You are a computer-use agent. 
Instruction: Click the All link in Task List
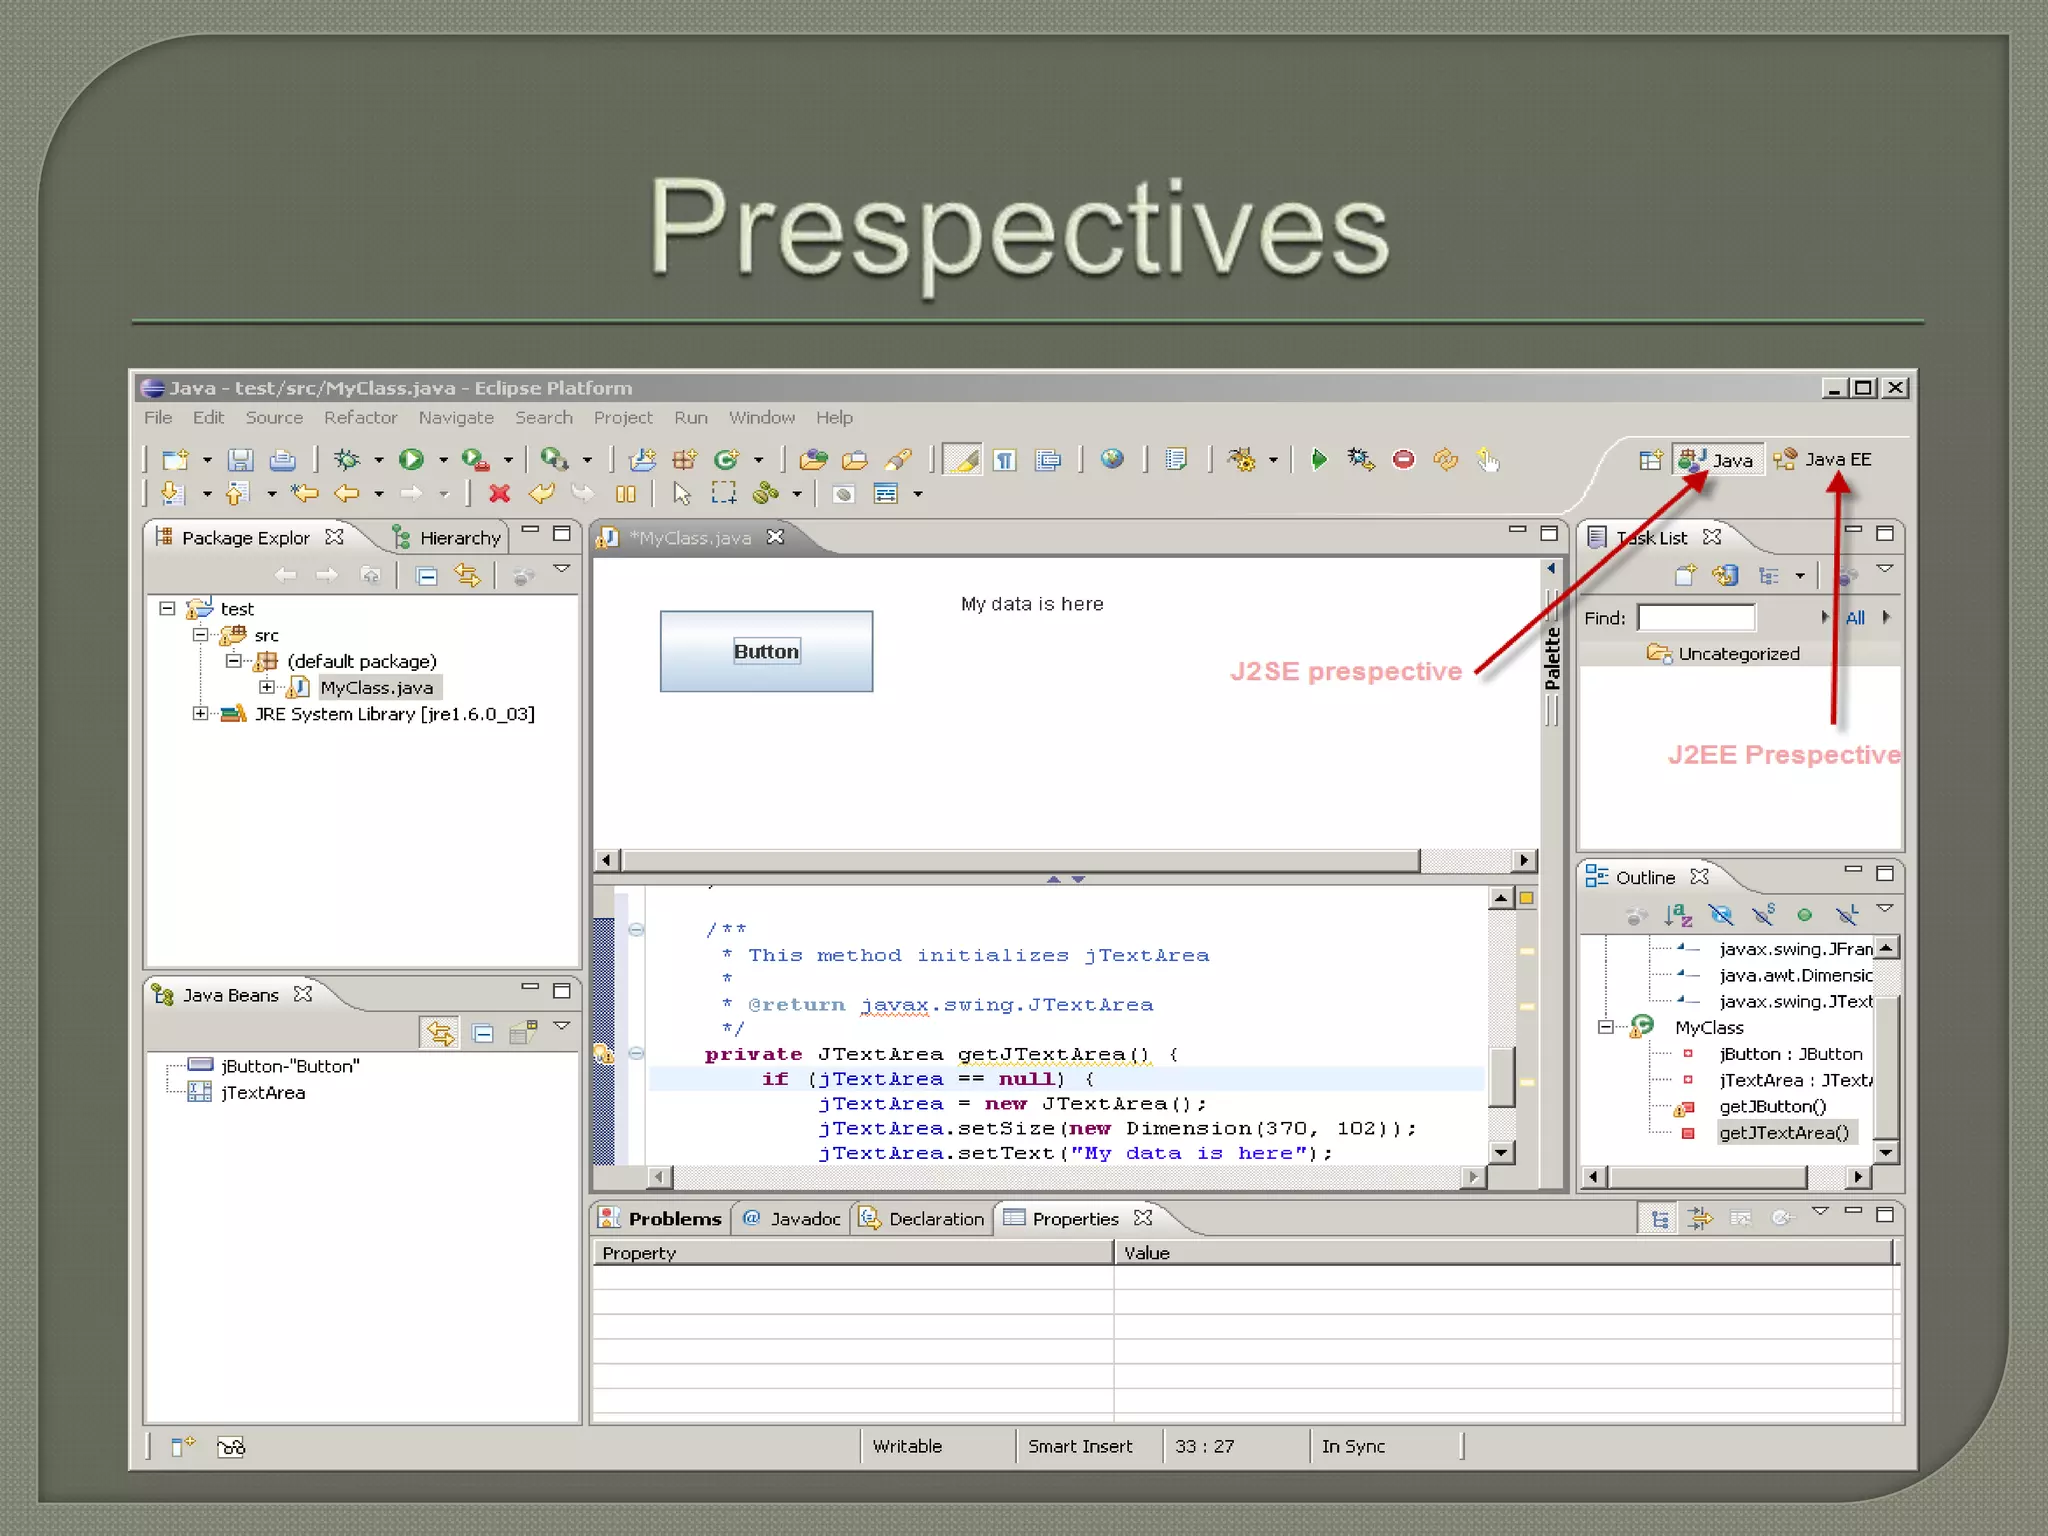tap(1855, 618)
